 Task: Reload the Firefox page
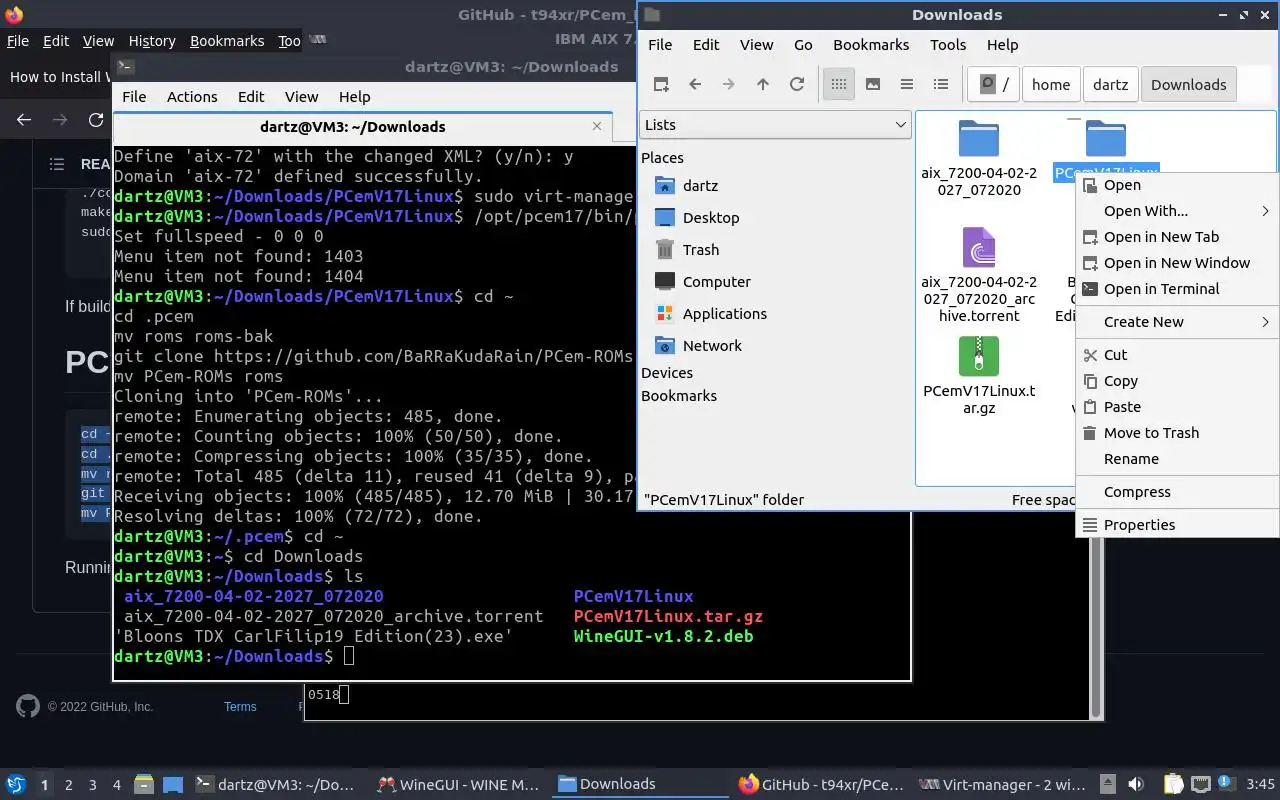click(x=96, y=120)
